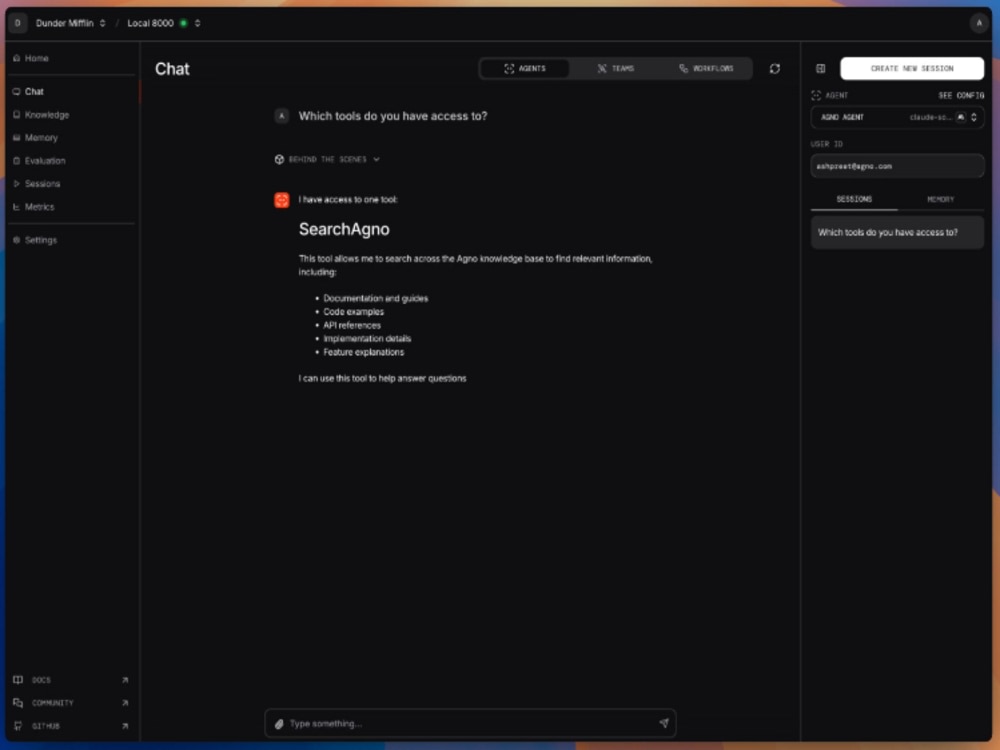Switch to the Teams tab
This screenshot has width=1000, height=750.
(615, 68)
